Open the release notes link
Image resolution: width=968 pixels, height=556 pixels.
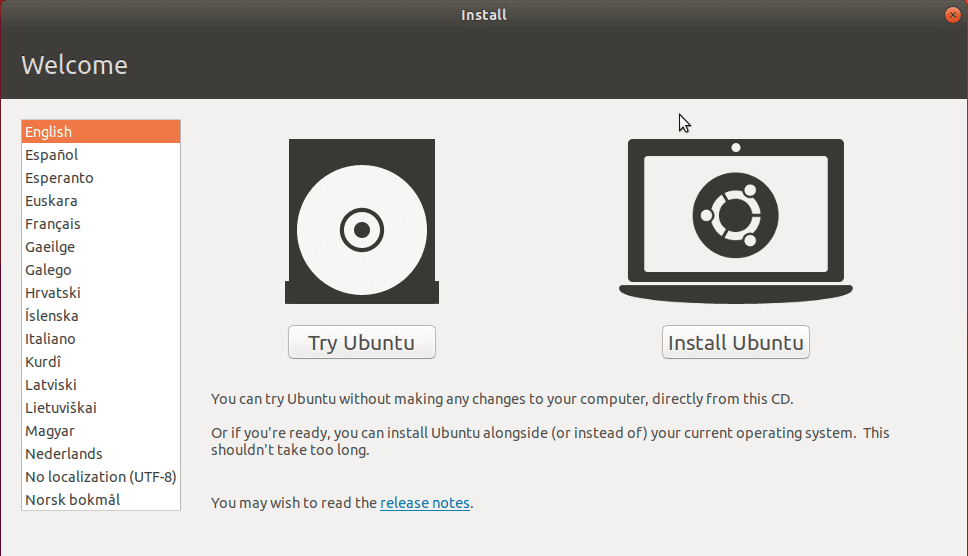click(x=425, y=503)
